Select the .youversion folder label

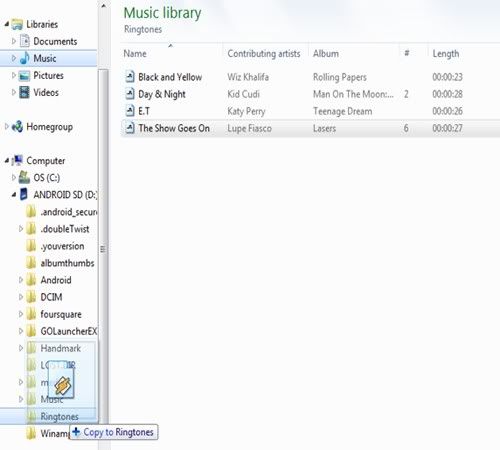point(62,246)
